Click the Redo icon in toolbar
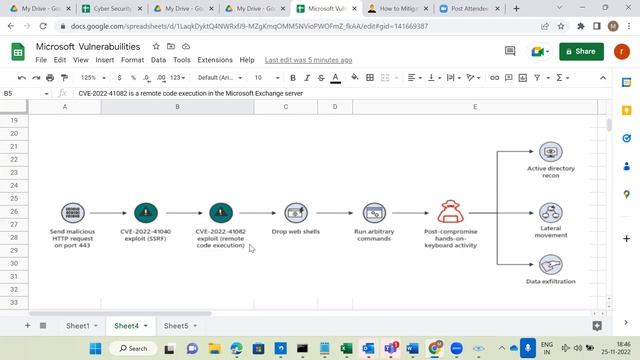The width and height of the screenshot is (640, 360). pos(36,78)
